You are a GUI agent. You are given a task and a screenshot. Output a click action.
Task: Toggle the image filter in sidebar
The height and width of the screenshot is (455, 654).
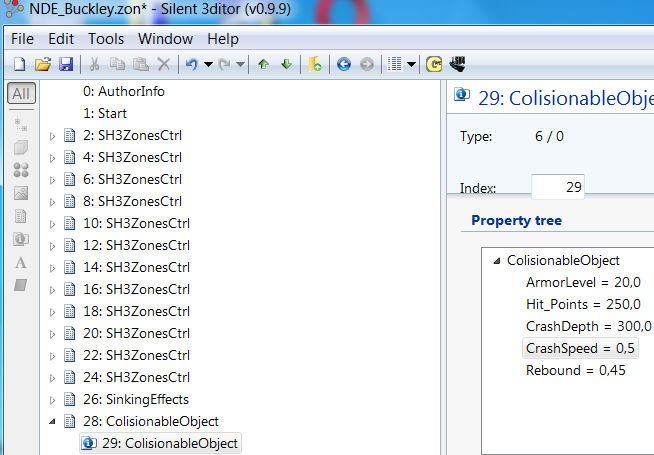(x=21, y=194)
